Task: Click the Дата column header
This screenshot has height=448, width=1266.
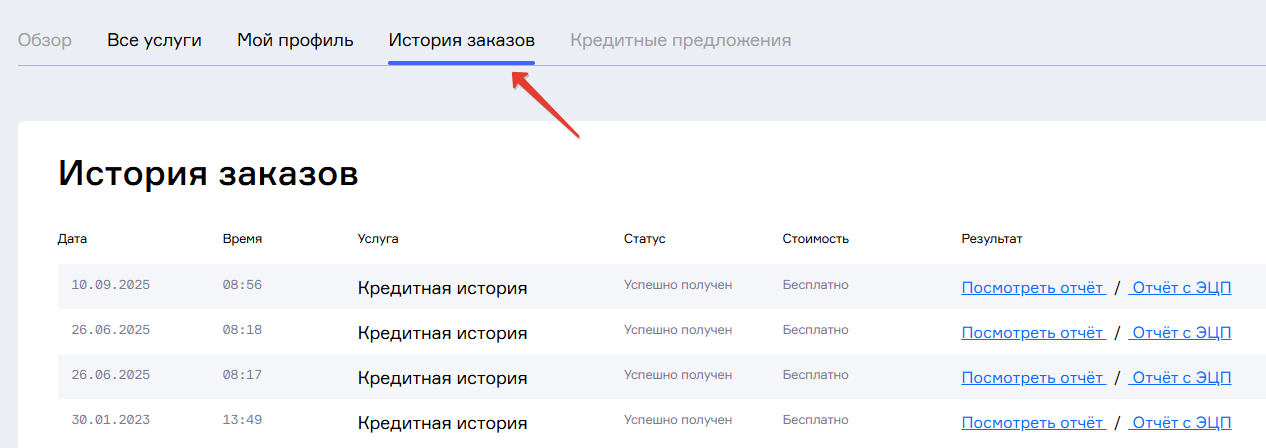Action: pyautogui.click(x=73, y=239)
